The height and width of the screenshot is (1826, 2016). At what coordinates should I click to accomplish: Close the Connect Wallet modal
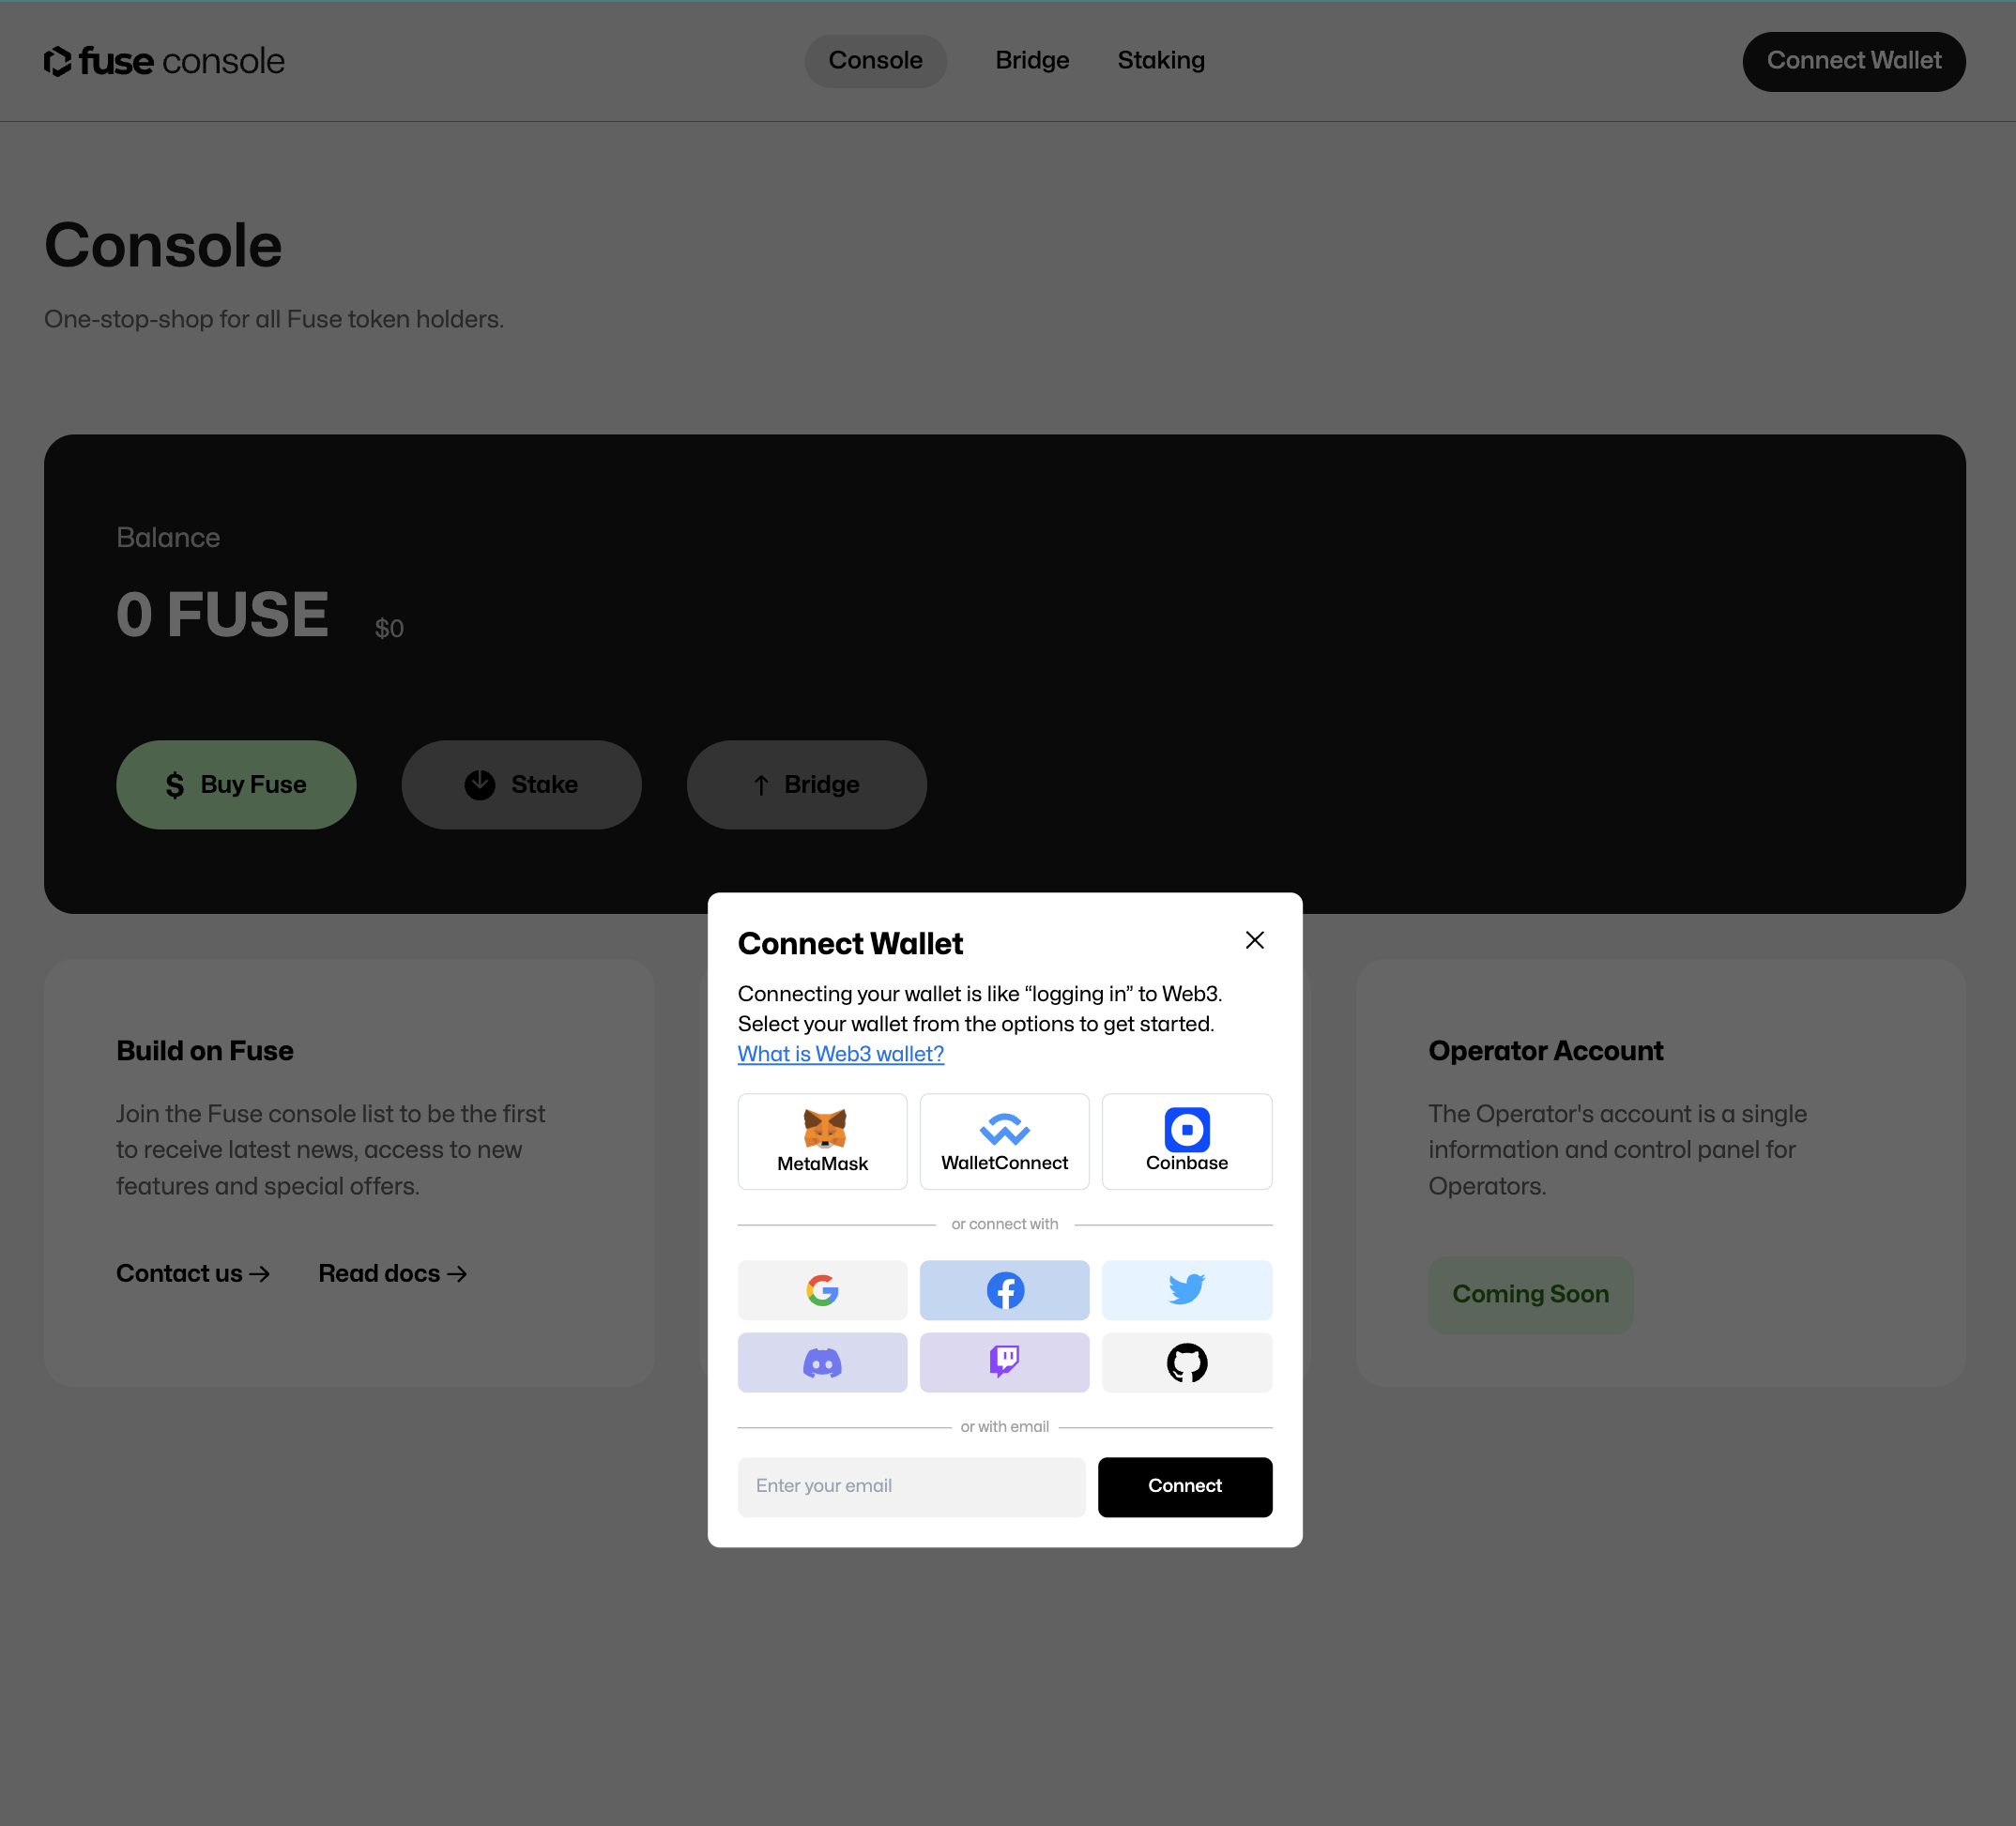click(x=1256, y=939)
